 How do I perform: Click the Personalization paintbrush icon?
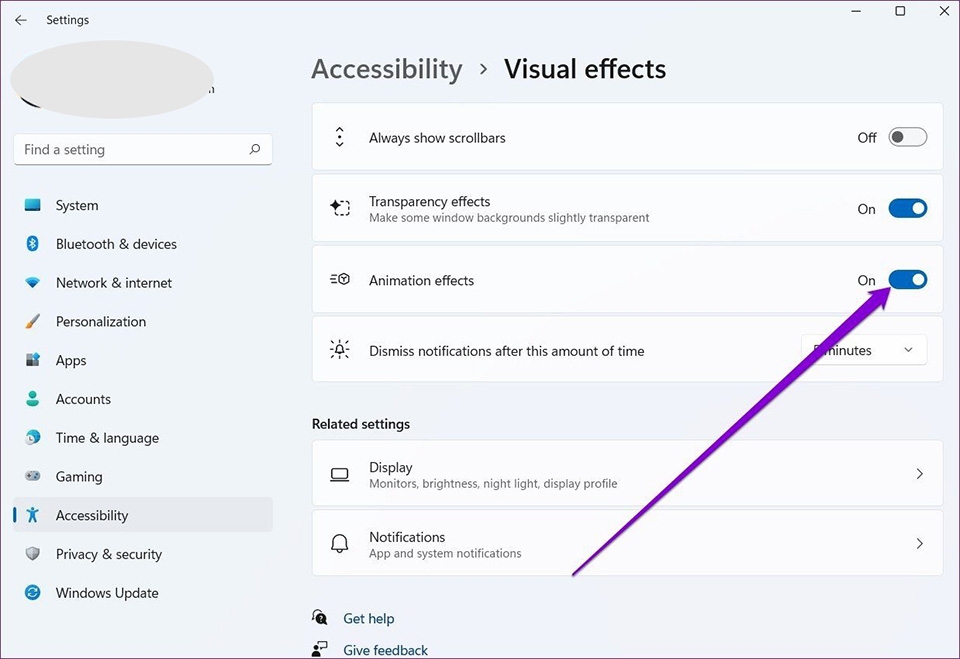pyautogui.click(x=33, y=322)
